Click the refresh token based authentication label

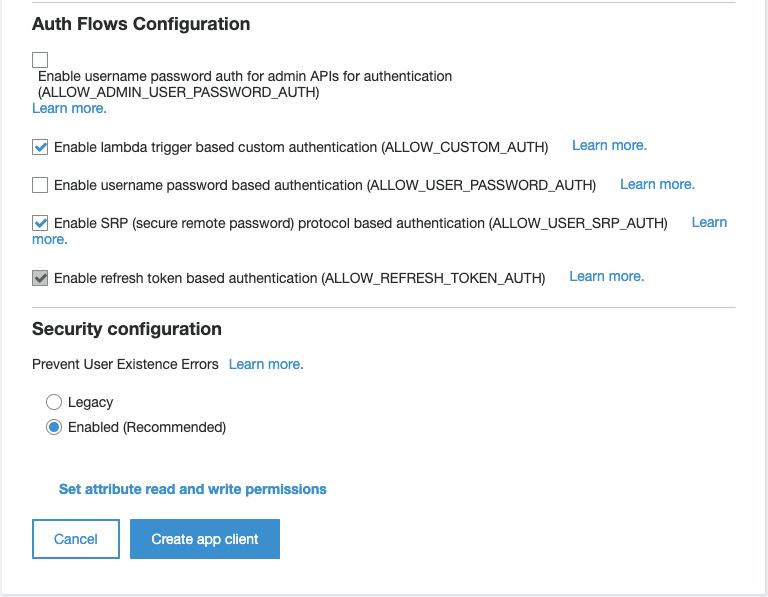click(299, 278)
